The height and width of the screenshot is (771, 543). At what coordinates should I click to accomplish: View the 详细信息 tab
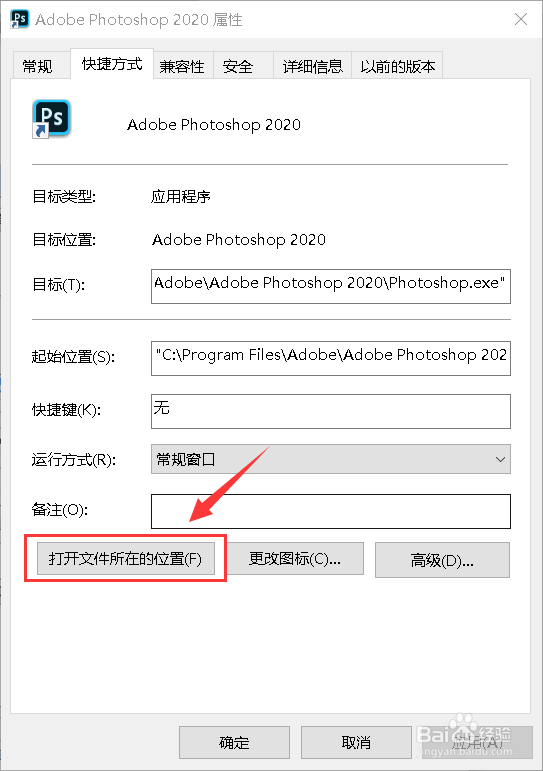pyautogui.click(x=312, y=66)
